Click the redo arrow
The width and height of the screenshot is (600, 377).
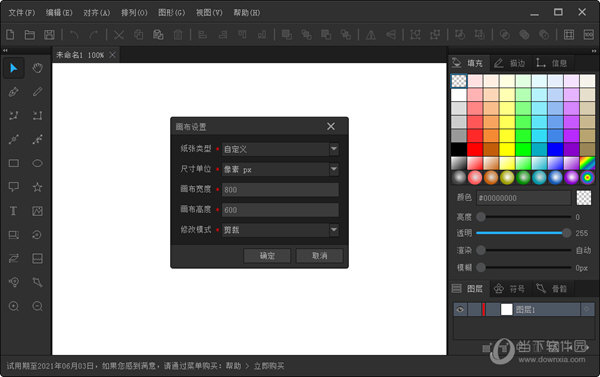93,35
